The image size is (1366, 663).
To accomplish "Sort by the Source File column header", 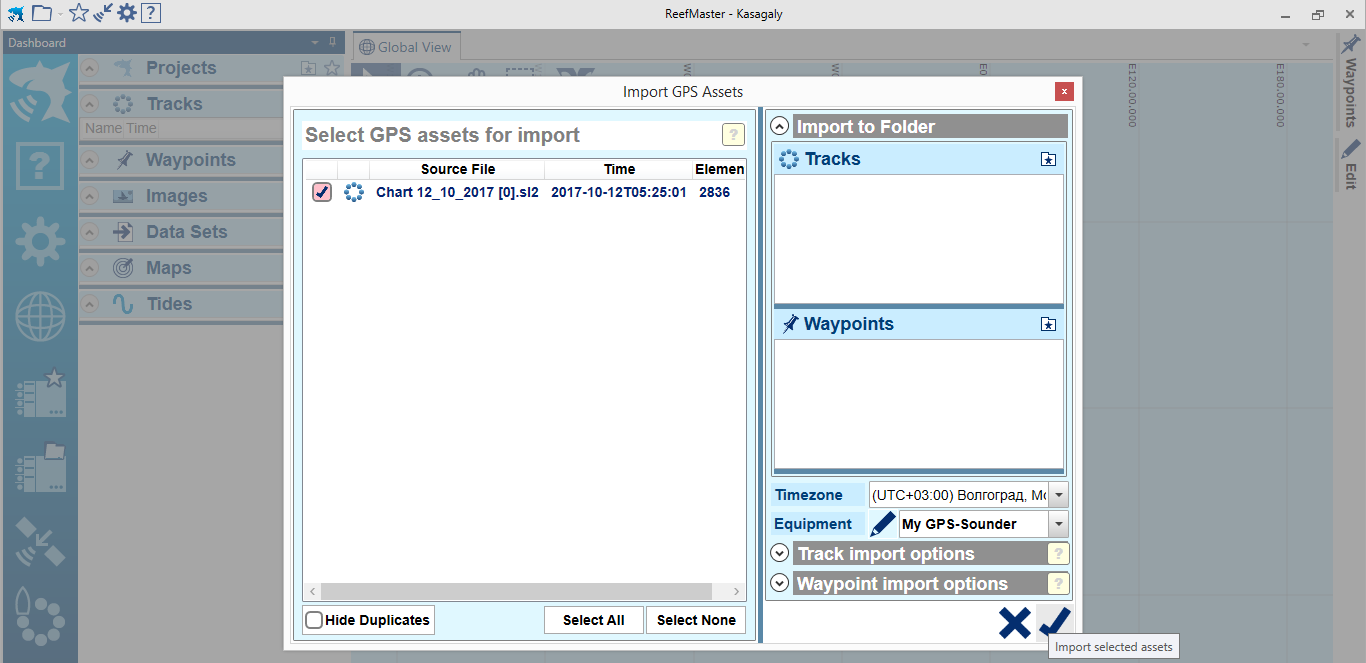I will (457, 169).
